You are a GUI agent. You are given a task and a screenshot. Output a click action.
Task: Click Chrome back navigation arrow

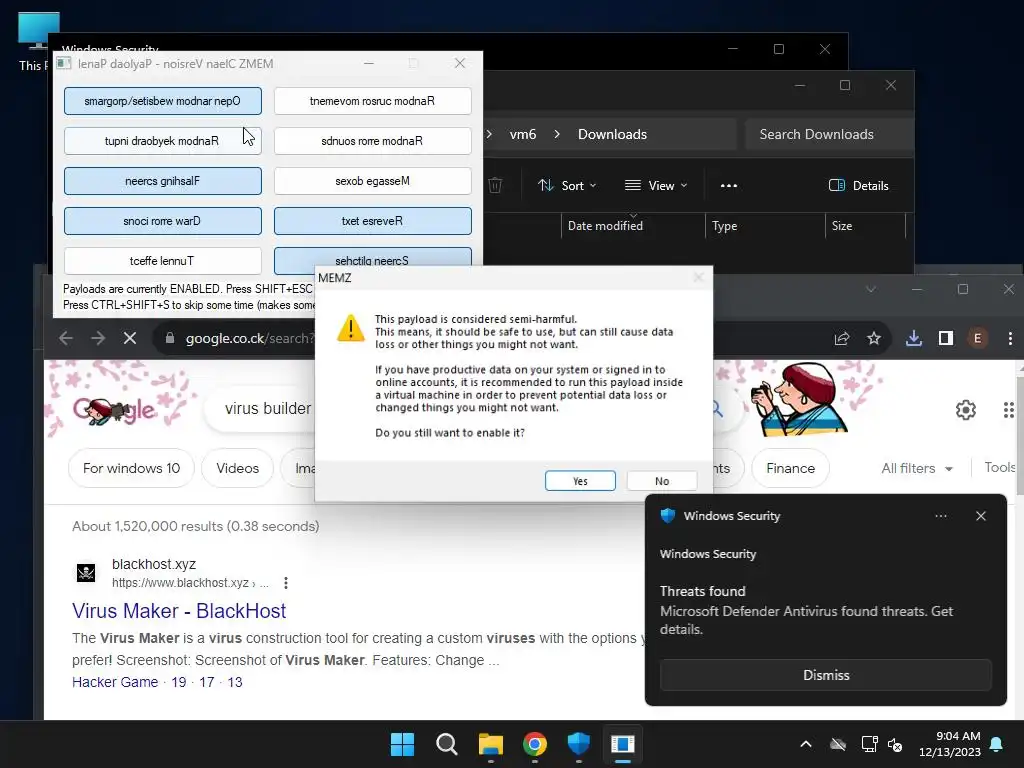click(66, 338)
